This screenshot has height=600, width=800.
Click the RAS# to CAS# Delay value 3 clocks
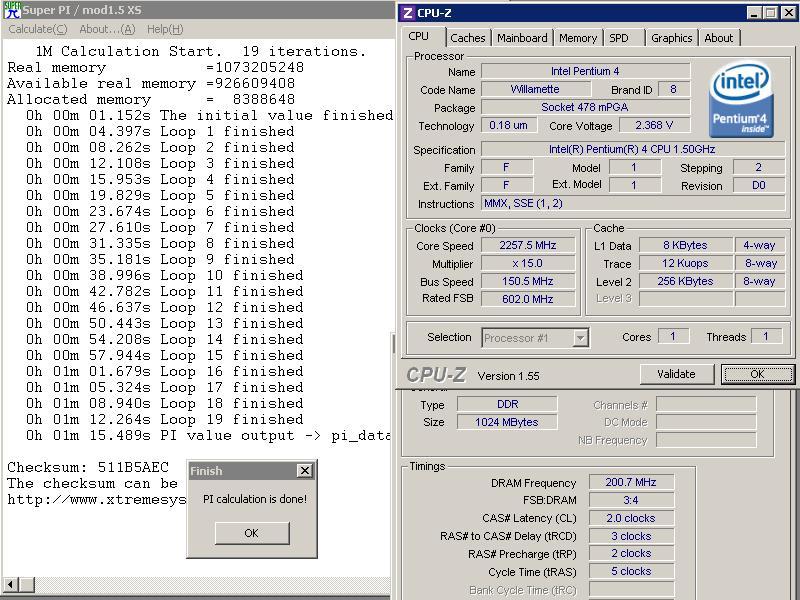631,536
